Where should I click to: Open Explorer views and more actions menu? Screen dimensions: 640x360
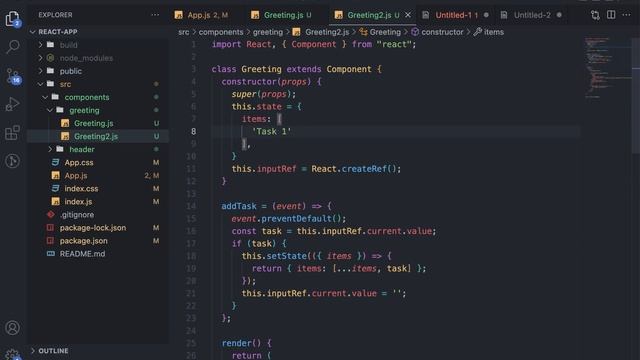click(155, 15)
